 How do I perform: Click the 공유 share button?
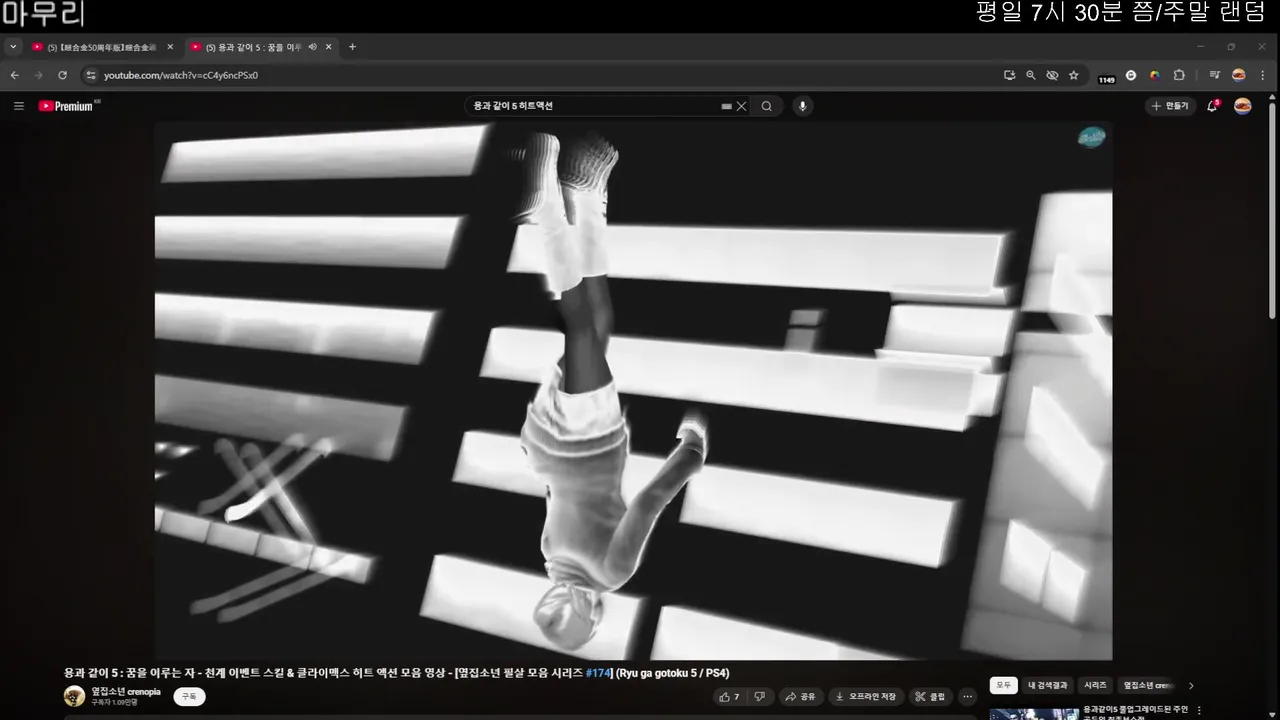point(800,696)
